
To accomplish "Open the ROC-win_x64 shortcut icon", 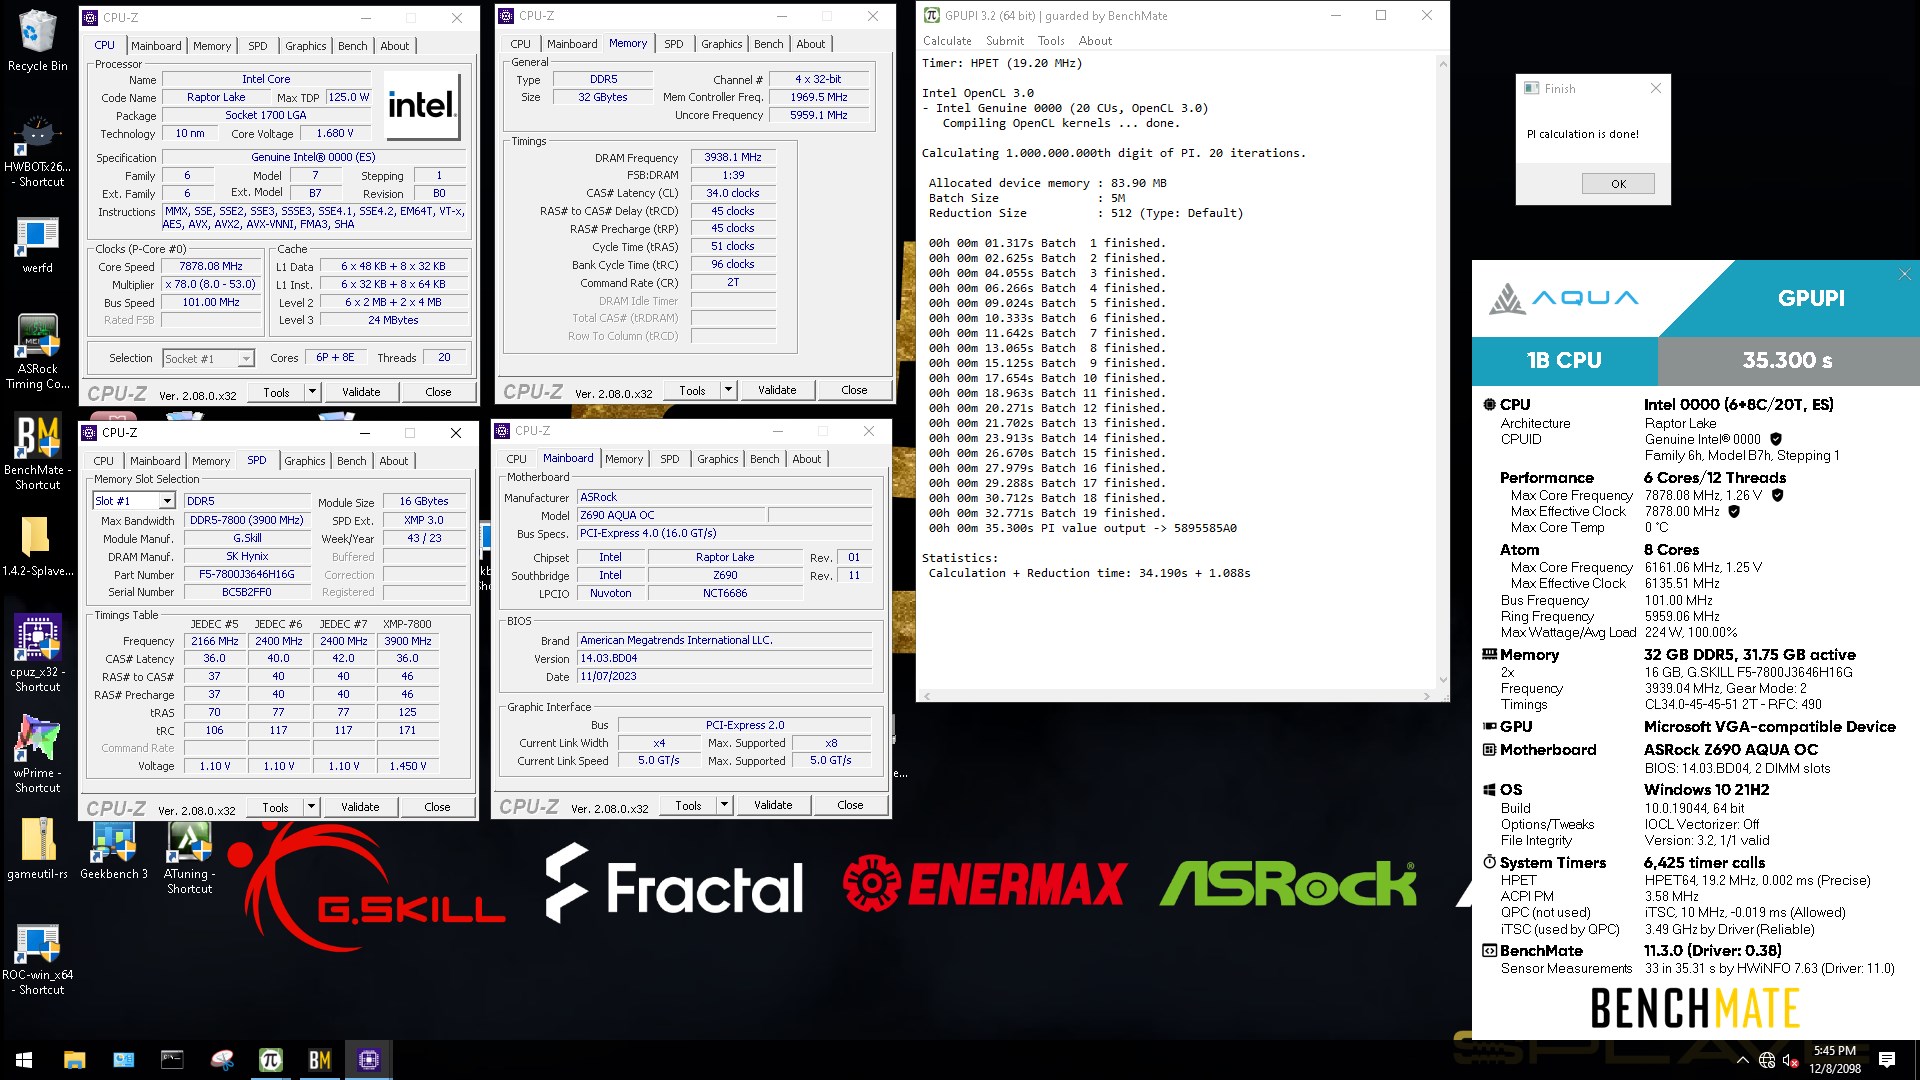I will [x=37, y=959].
